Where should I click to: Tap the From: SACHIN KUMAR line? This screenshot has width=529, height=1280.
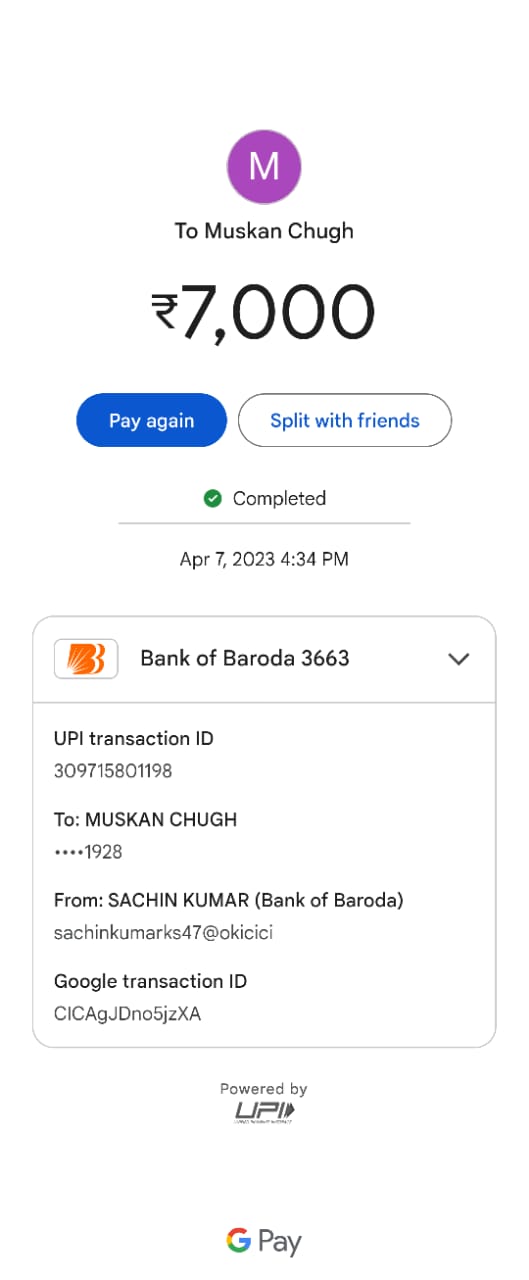pos(229,900)
